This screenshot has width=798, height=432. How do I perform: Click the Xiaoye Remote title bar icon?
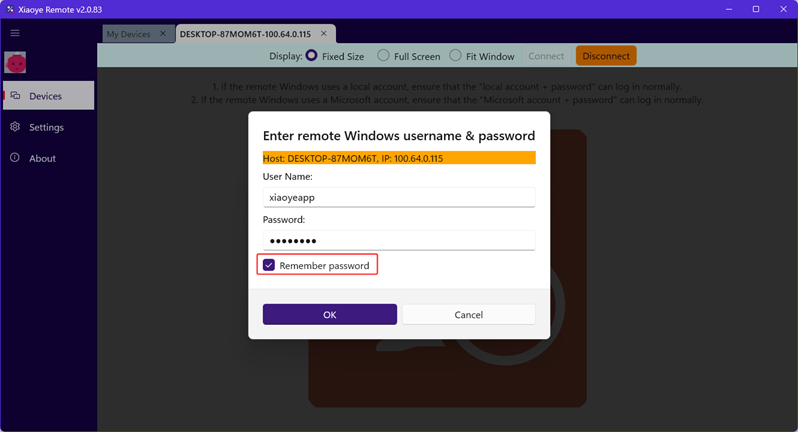coord(9,9)
